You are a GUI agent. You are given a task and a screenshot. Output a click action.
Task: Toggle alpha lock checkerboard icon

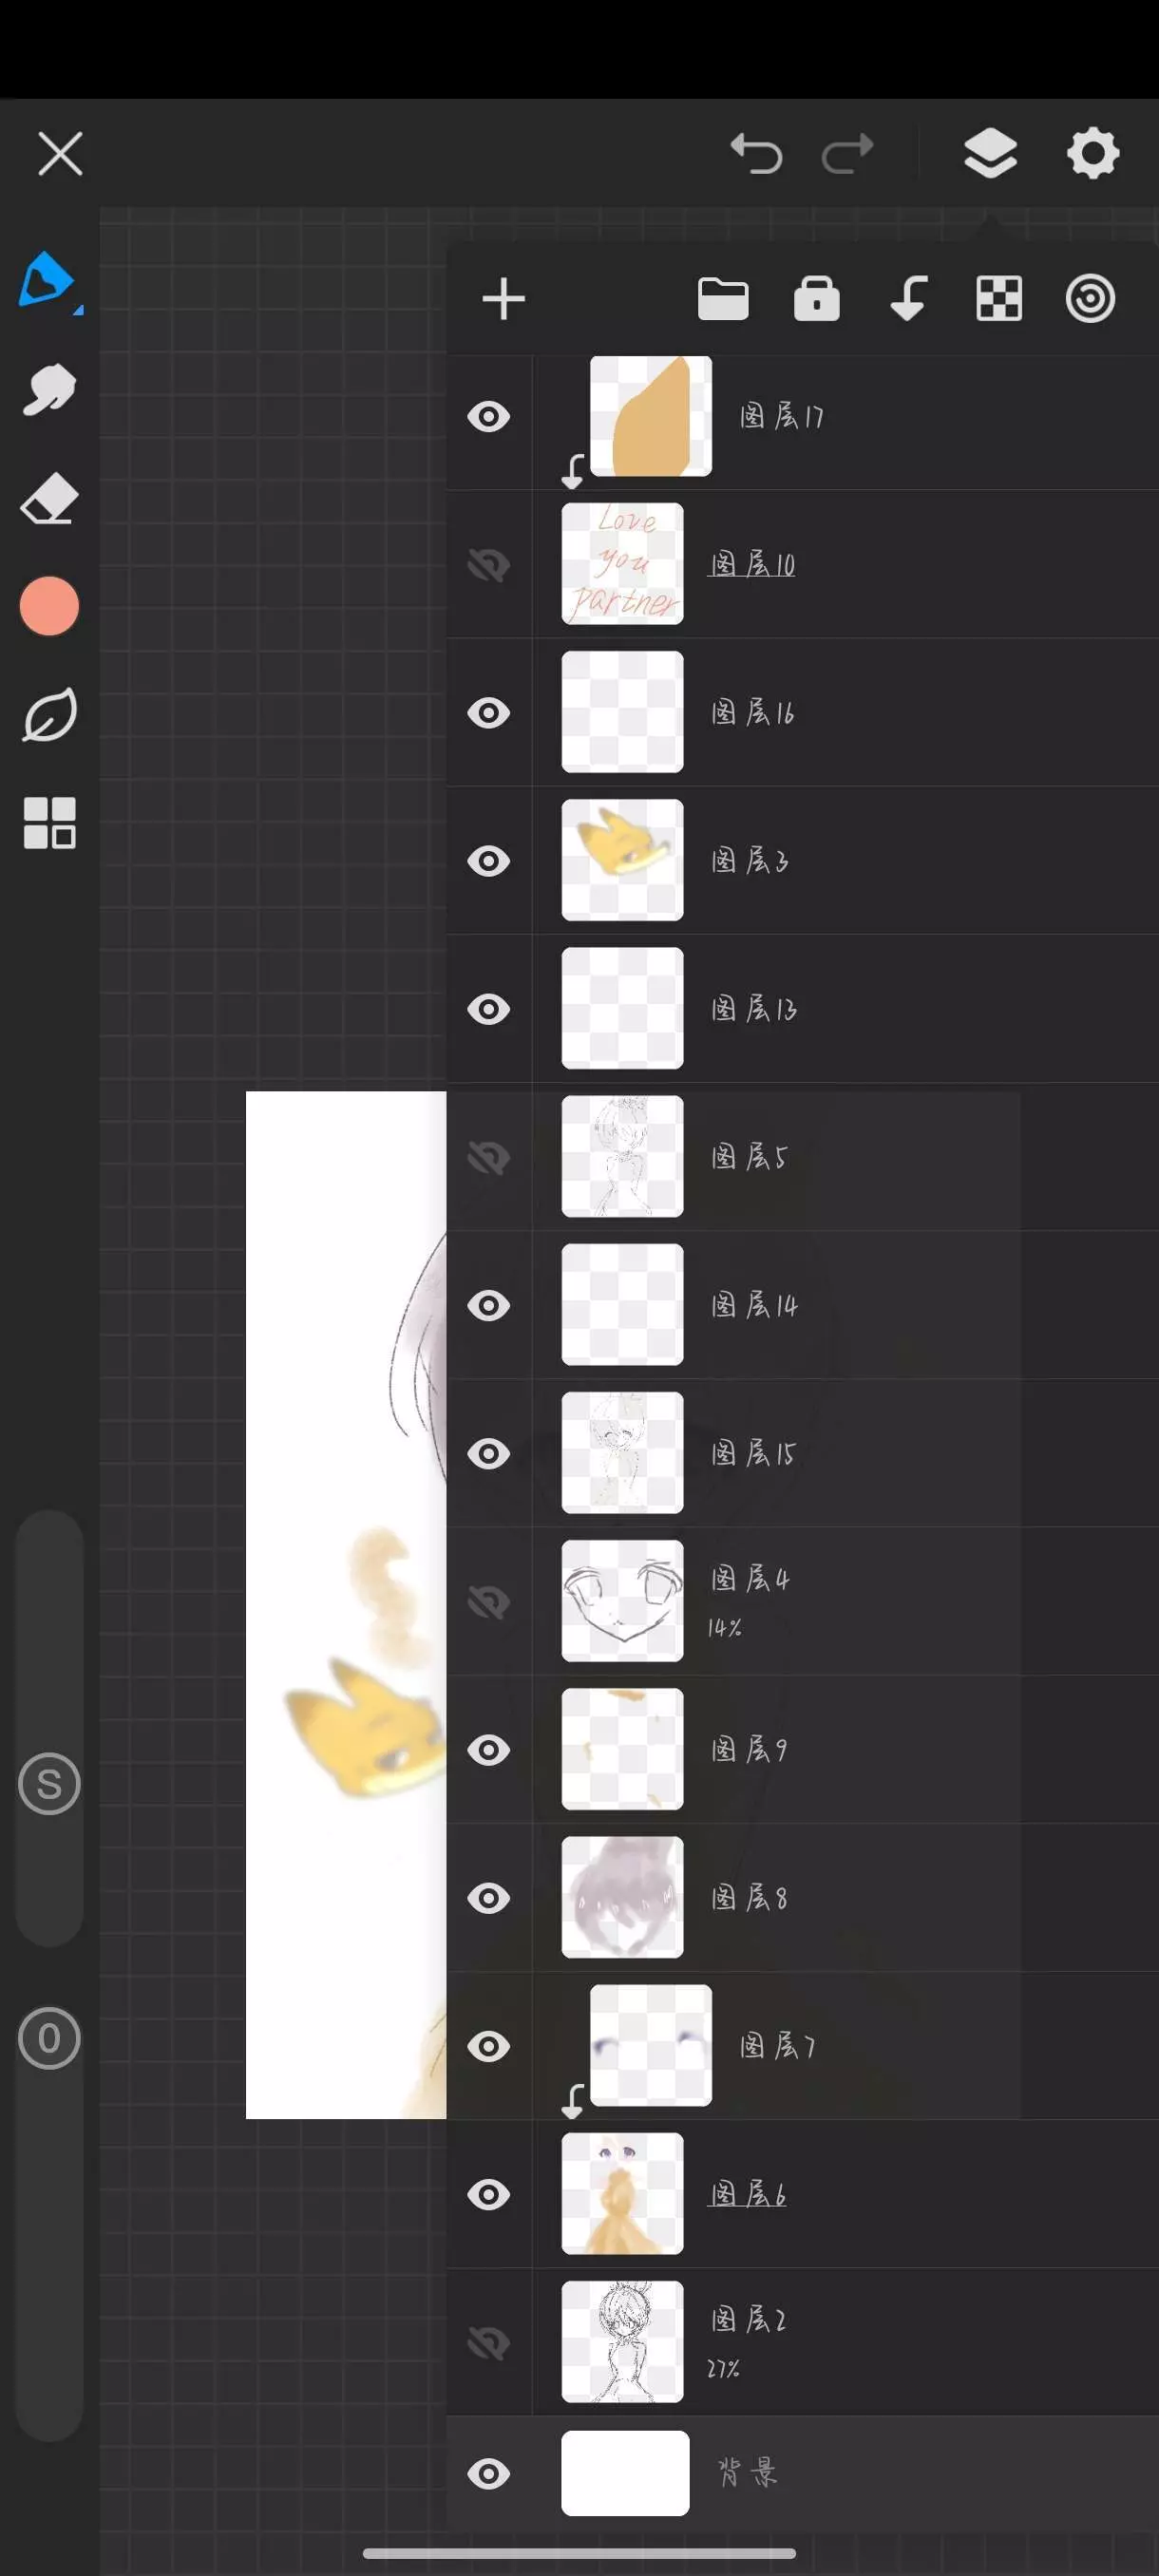point(998,299)
